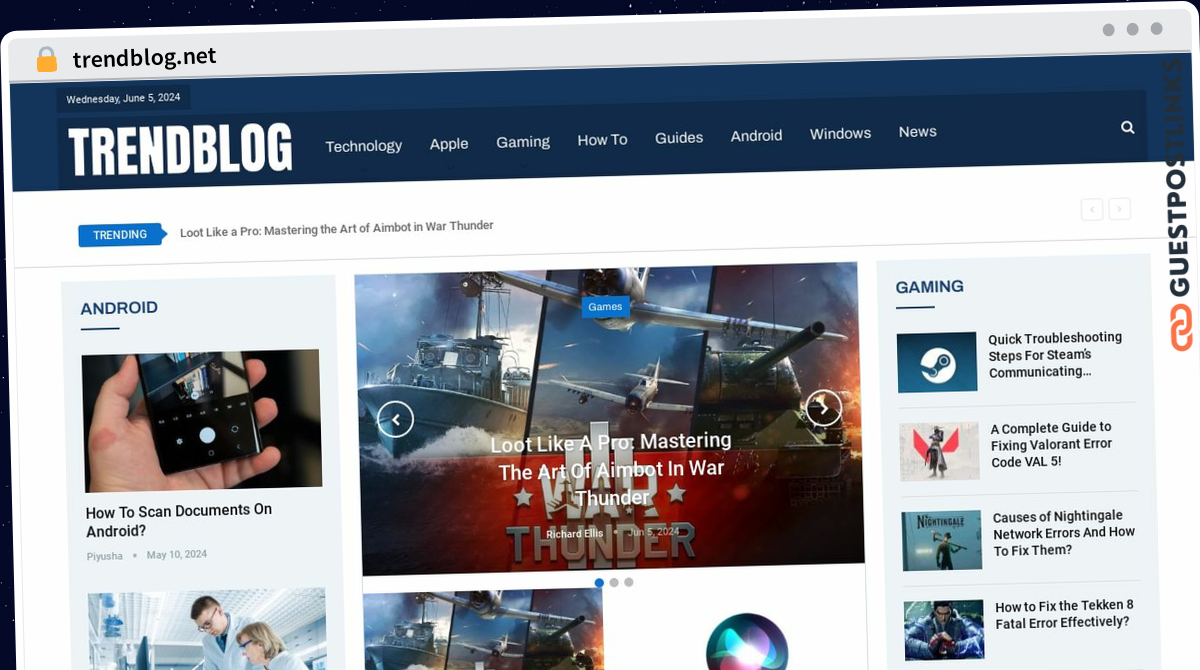Show previous trending headline with left arrow
Screen dimensions: 1200x670
tap(1092, 209)
